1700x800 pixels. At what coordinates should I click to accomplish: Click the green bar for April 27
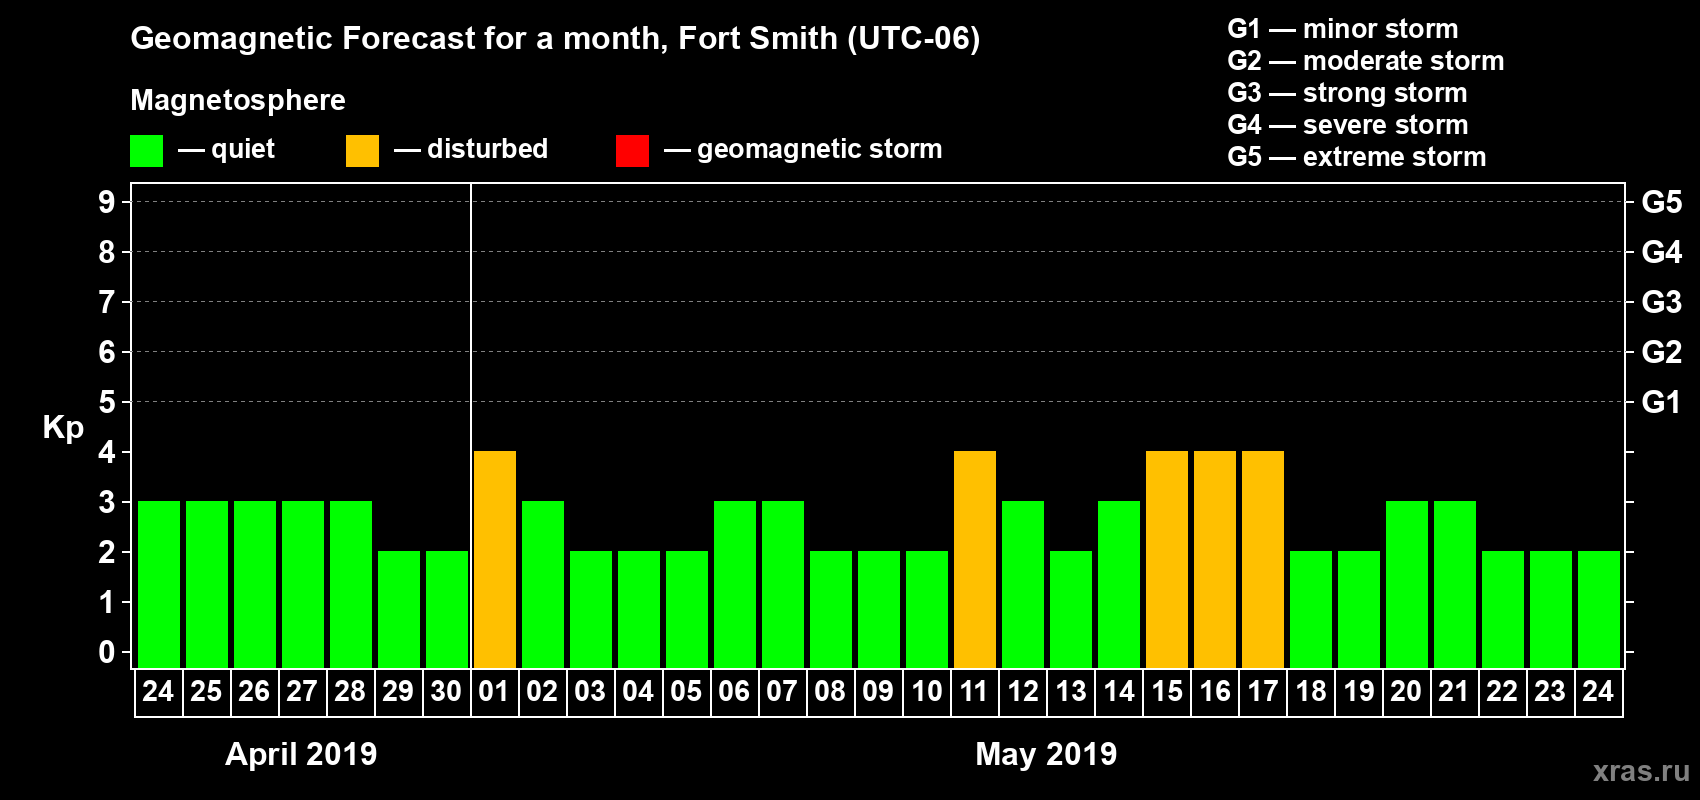pos(303,584)
